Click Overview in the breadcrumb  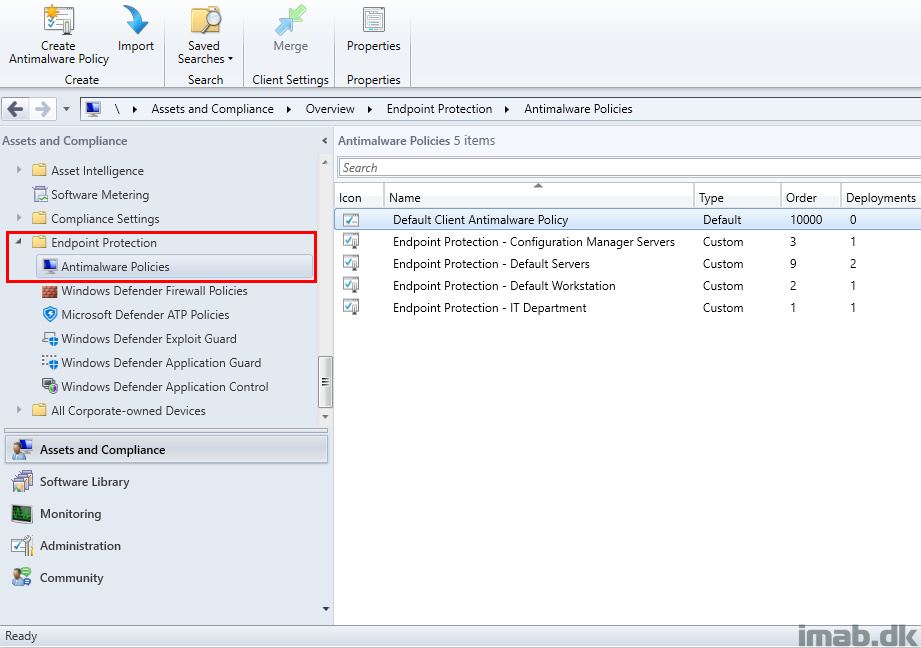[330, 109]
